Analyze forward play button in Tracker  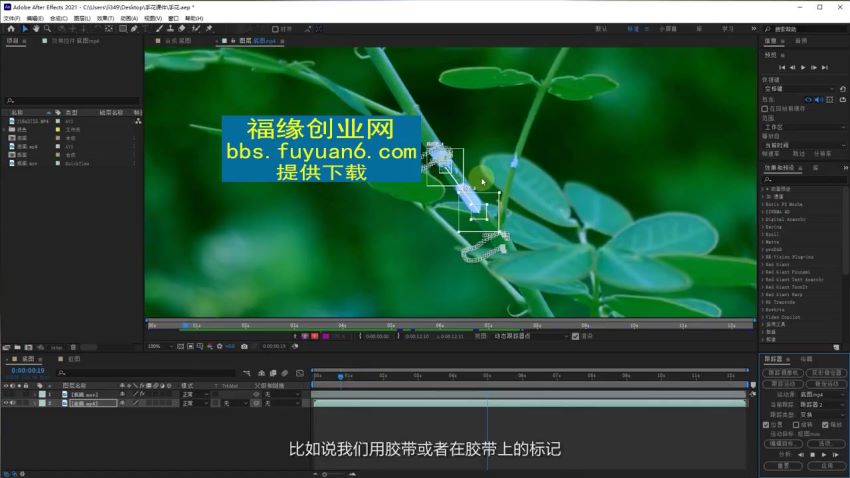coord(824,455)
